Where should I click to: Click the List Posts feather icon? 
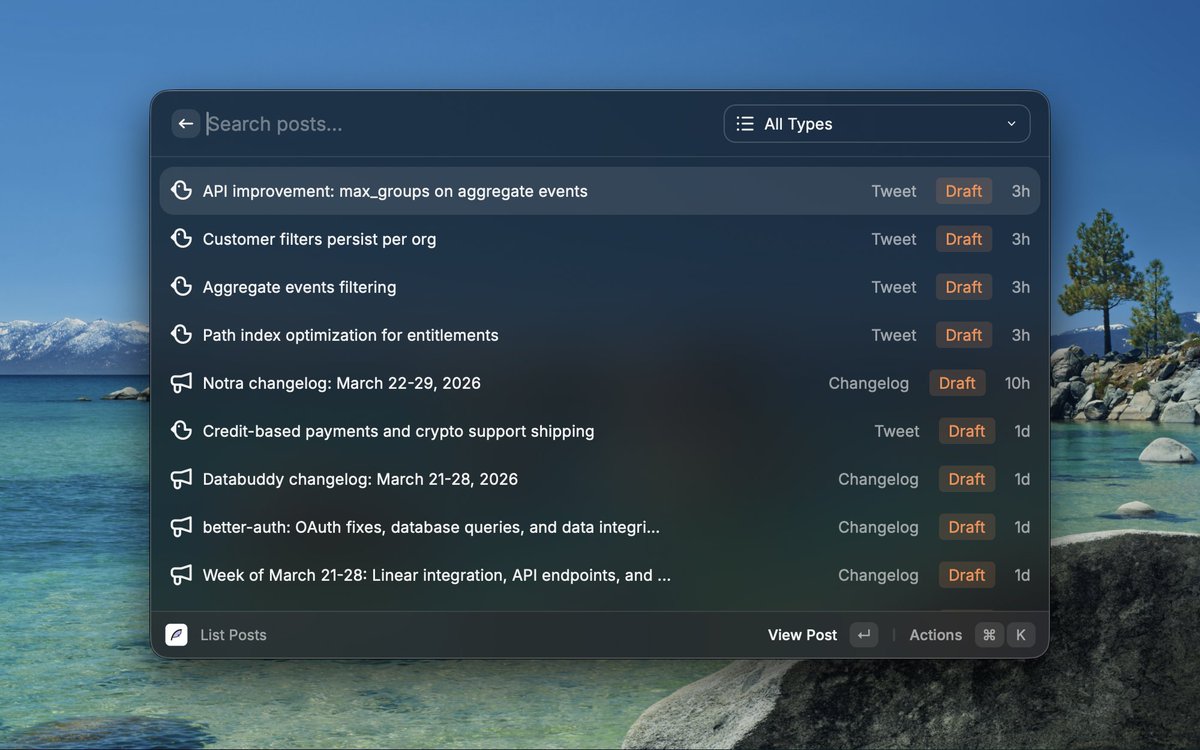coord(177,635)
